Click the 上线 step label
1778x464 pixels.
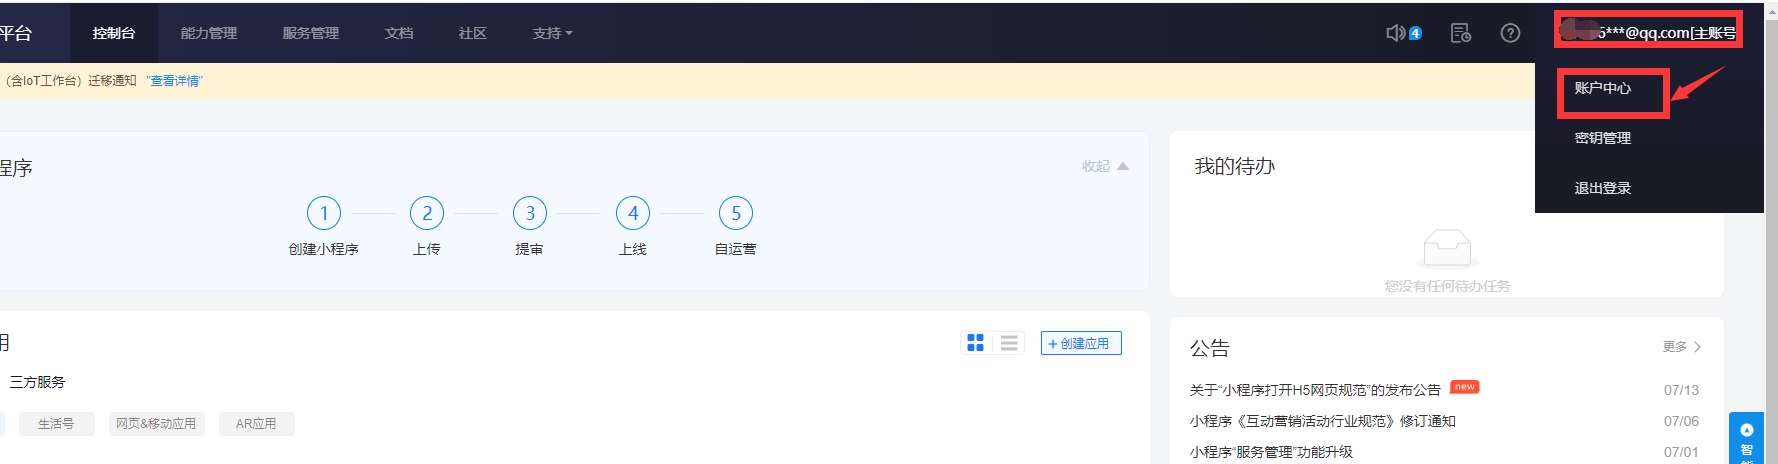pyautogui.click(x=633, y=249)
